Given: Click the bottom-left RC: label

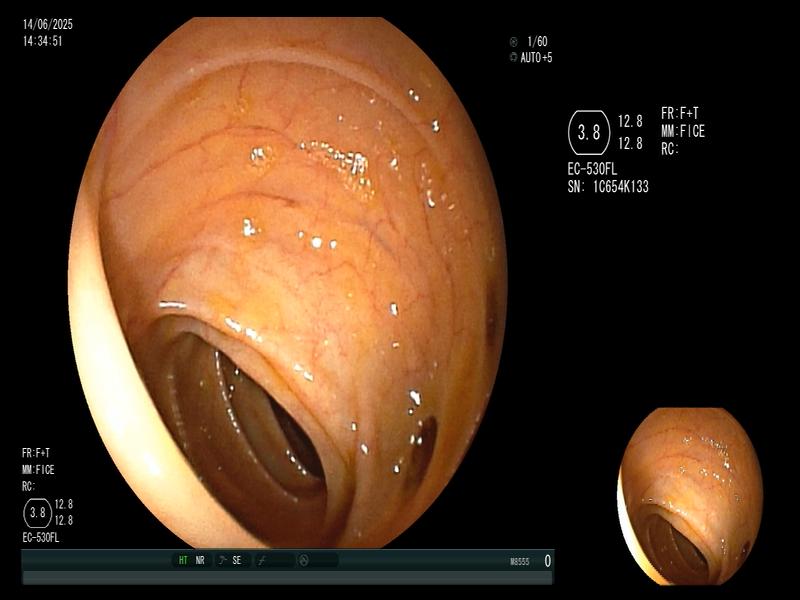Looking at the screenshot, I should (28, 487).
